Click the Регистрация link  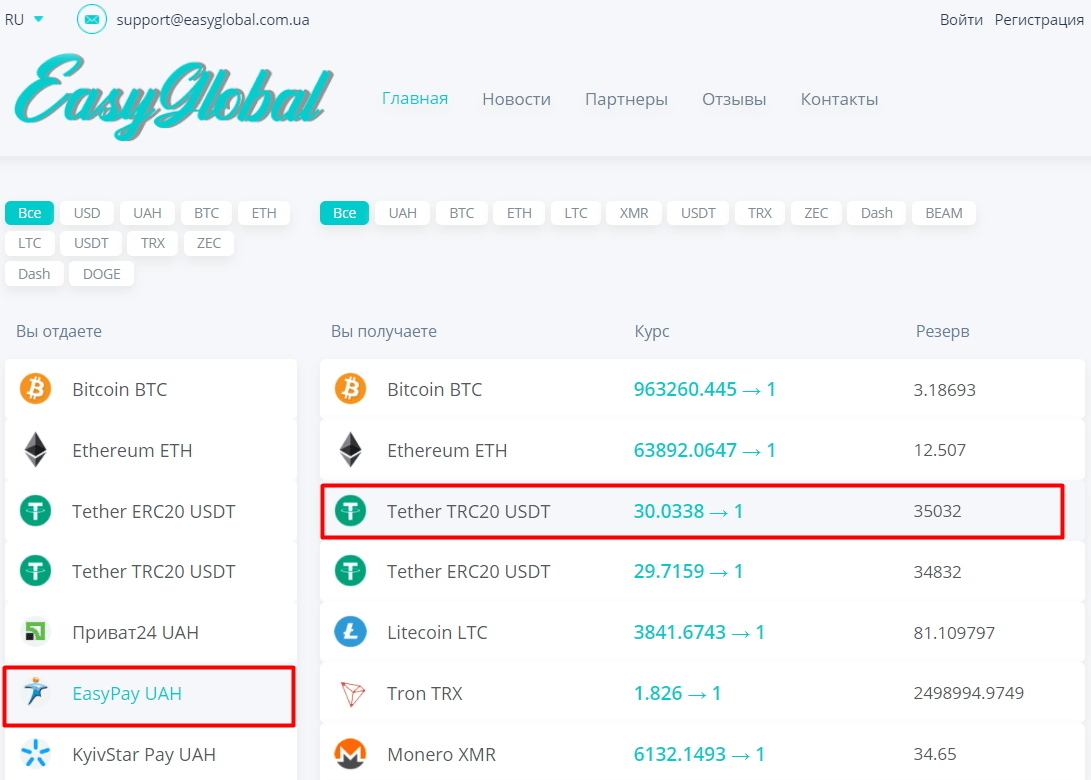1039,20
